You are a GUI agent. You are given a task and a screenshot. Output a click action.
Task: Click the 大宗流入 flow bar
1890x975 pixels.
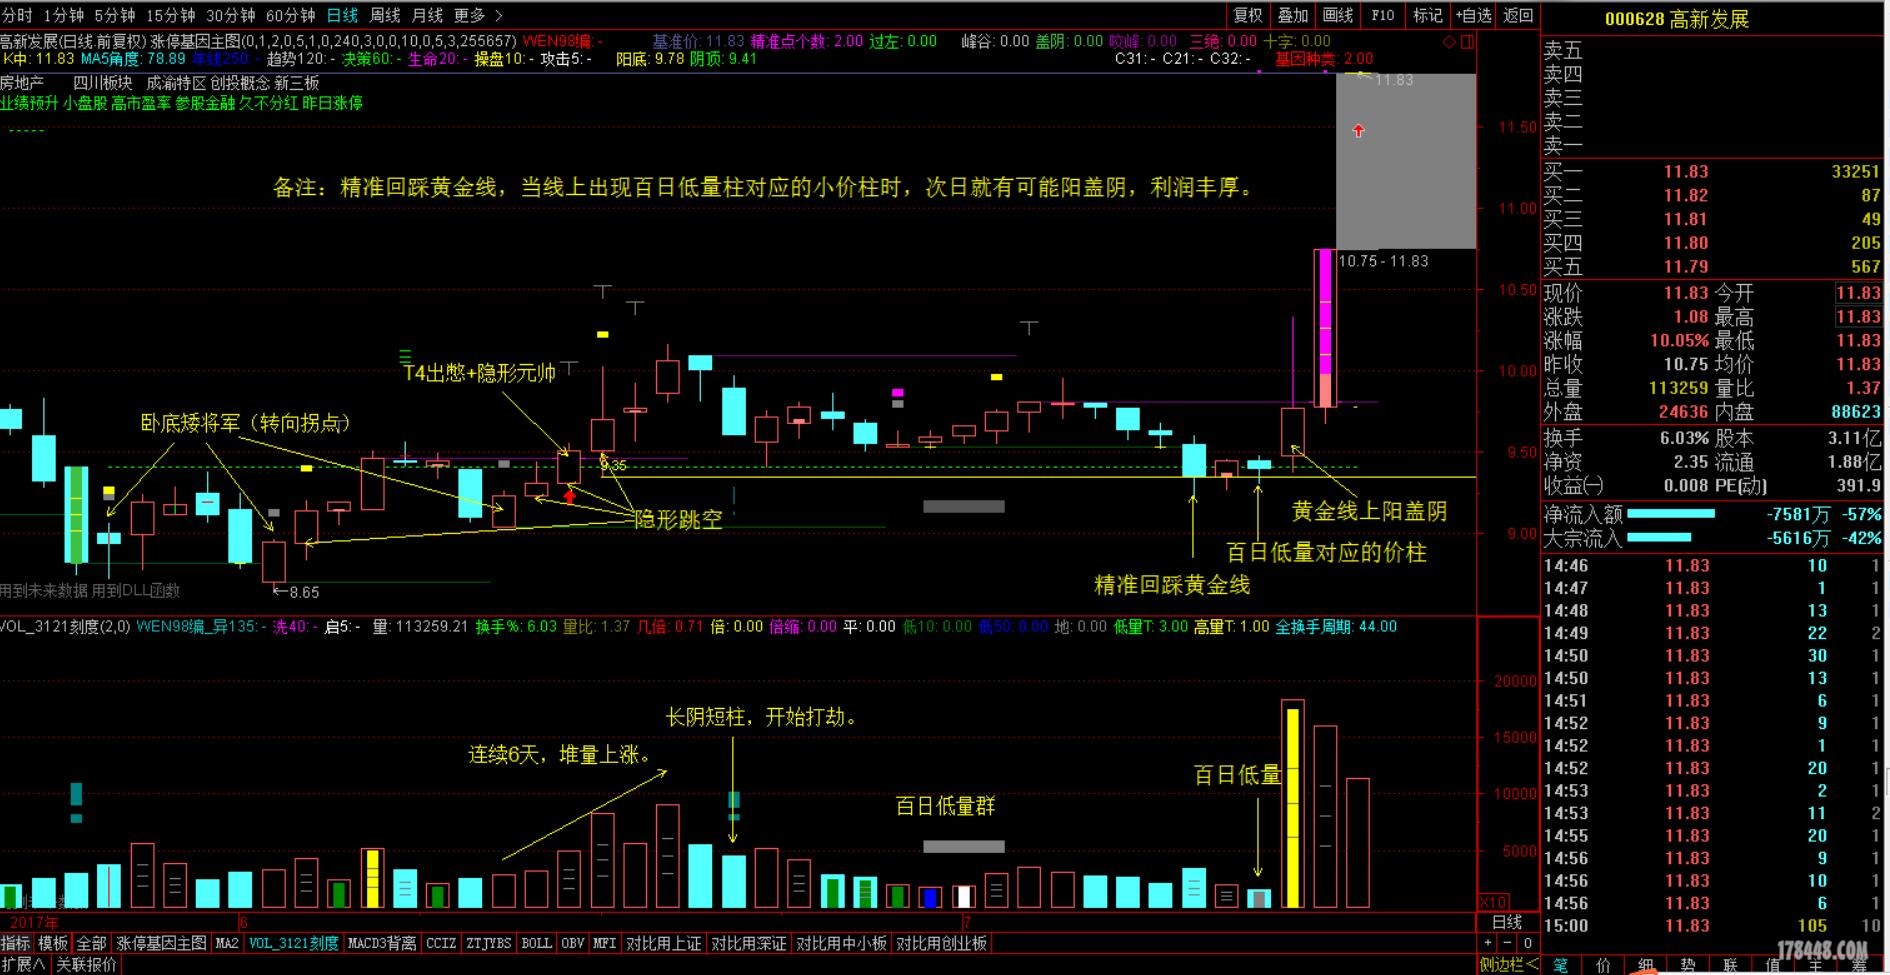click(1659, 538)
